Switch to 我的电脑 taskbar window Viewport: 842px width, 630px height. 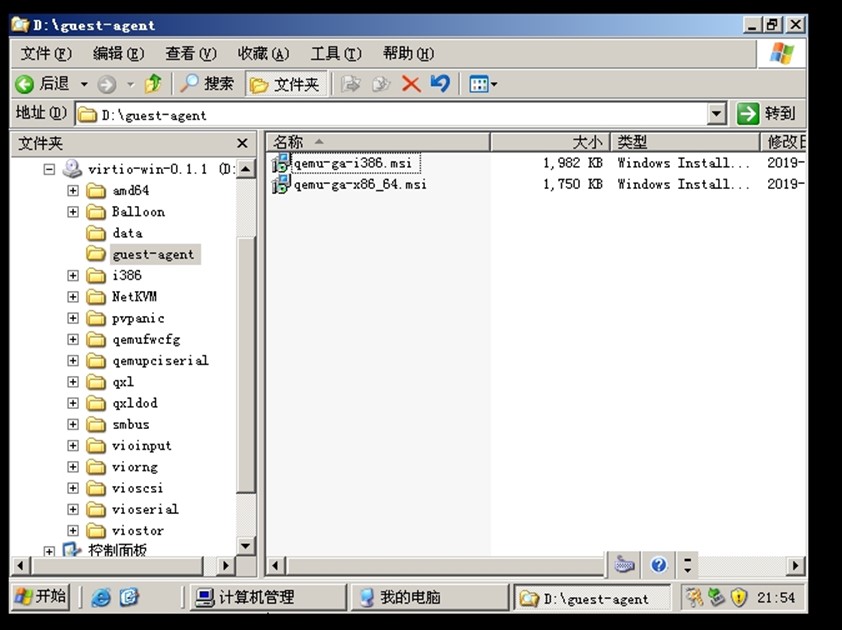coord(429,597)
